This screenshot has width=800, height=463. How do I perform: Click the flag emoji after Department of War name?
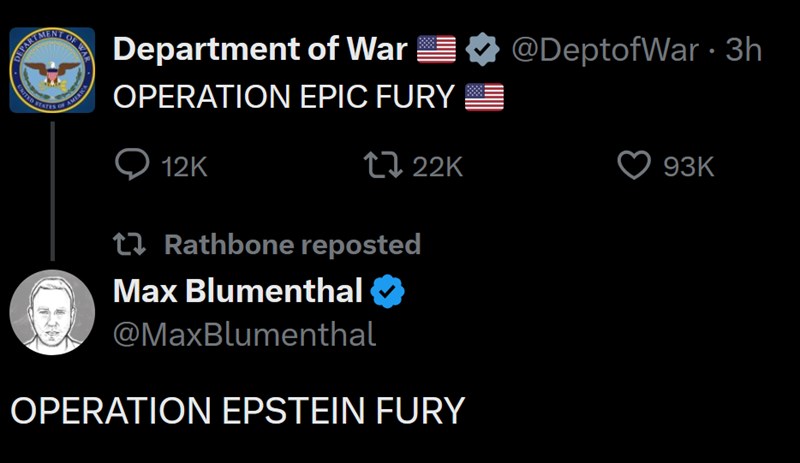pos(436,50)
